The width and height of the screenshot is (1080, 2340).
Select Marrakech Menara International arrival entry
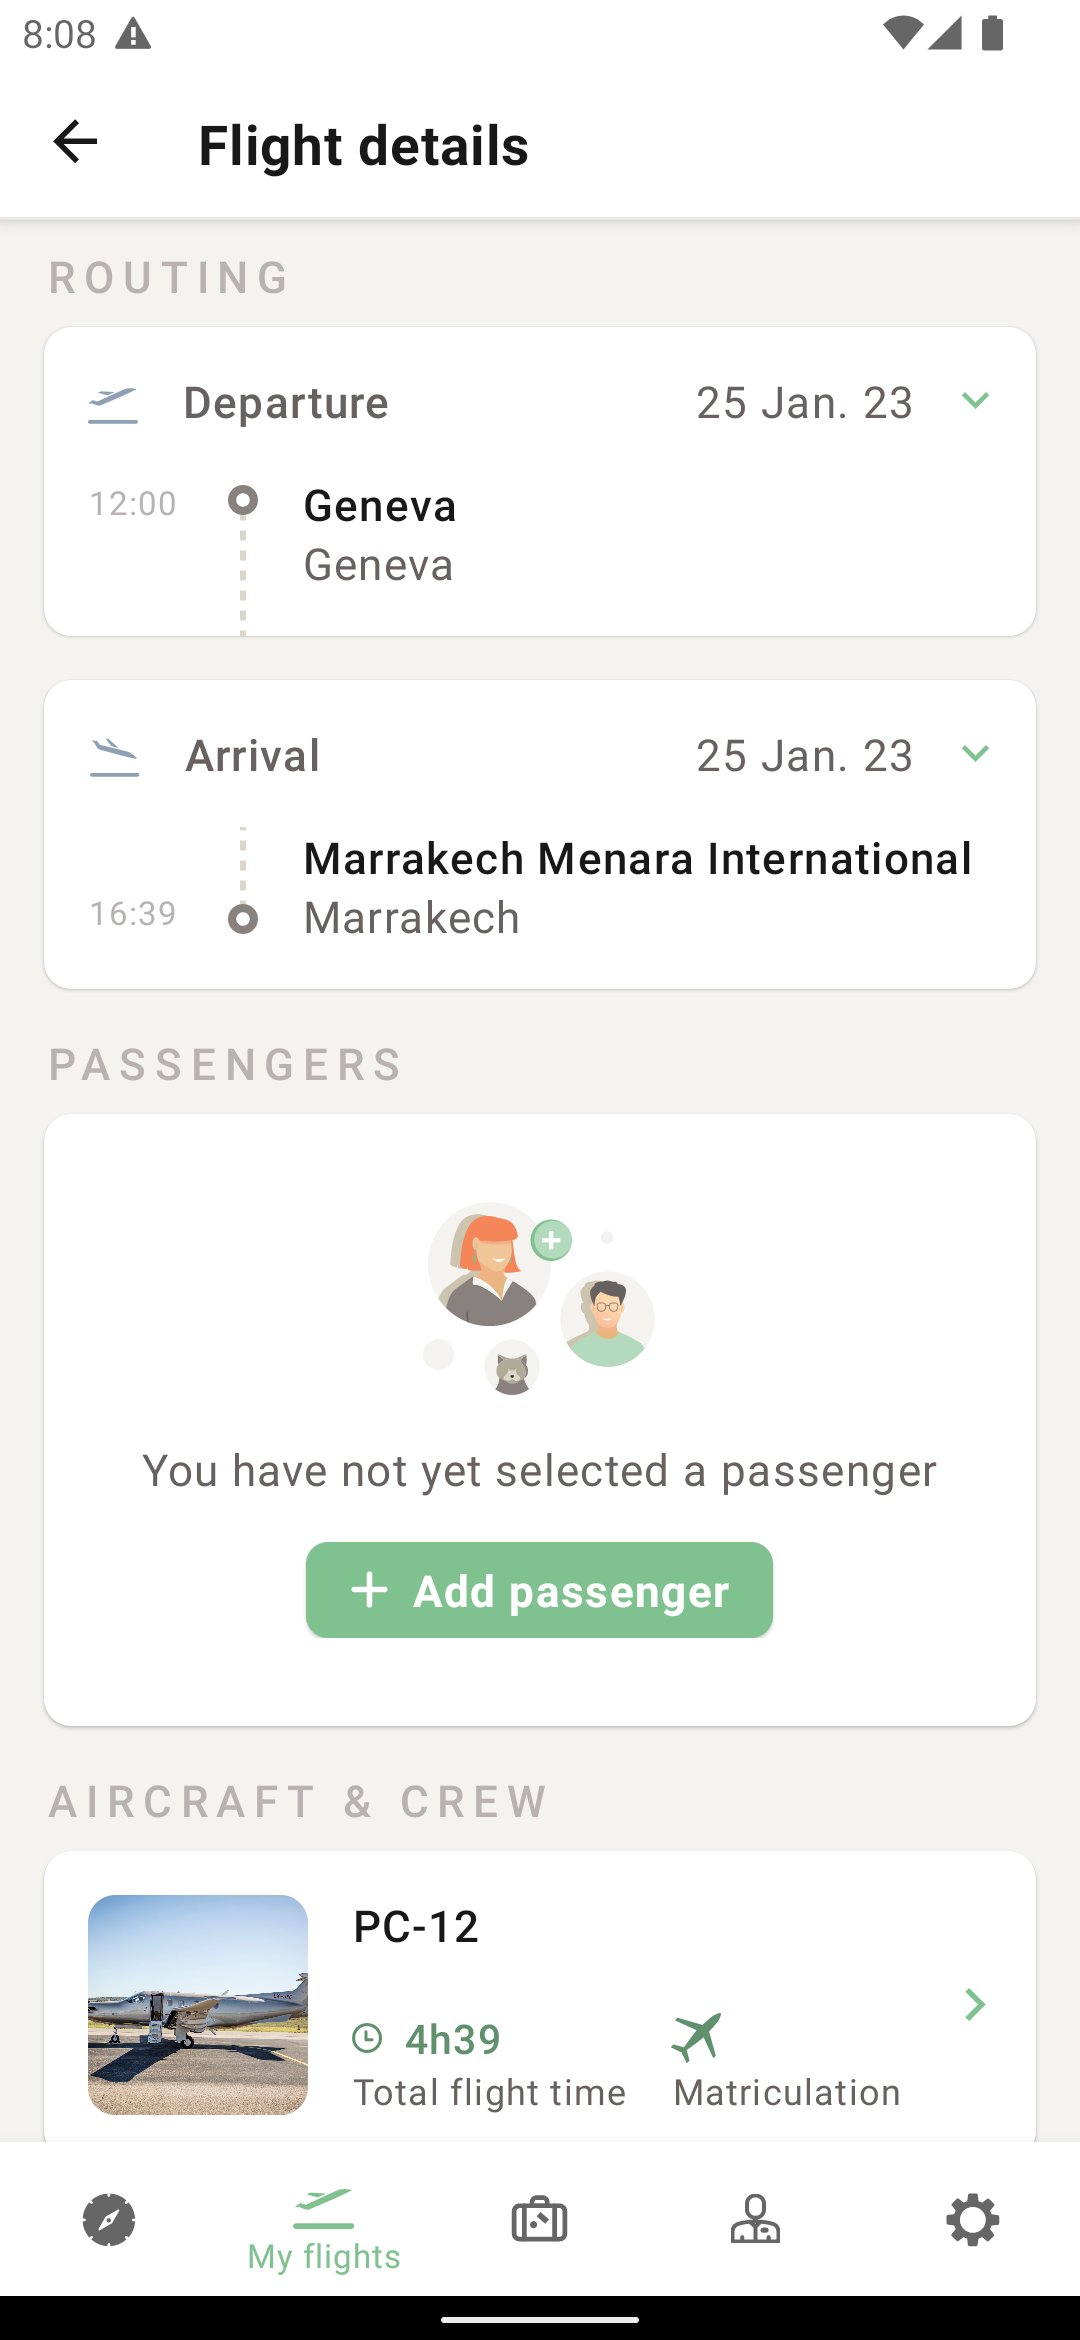click(637, 887)
